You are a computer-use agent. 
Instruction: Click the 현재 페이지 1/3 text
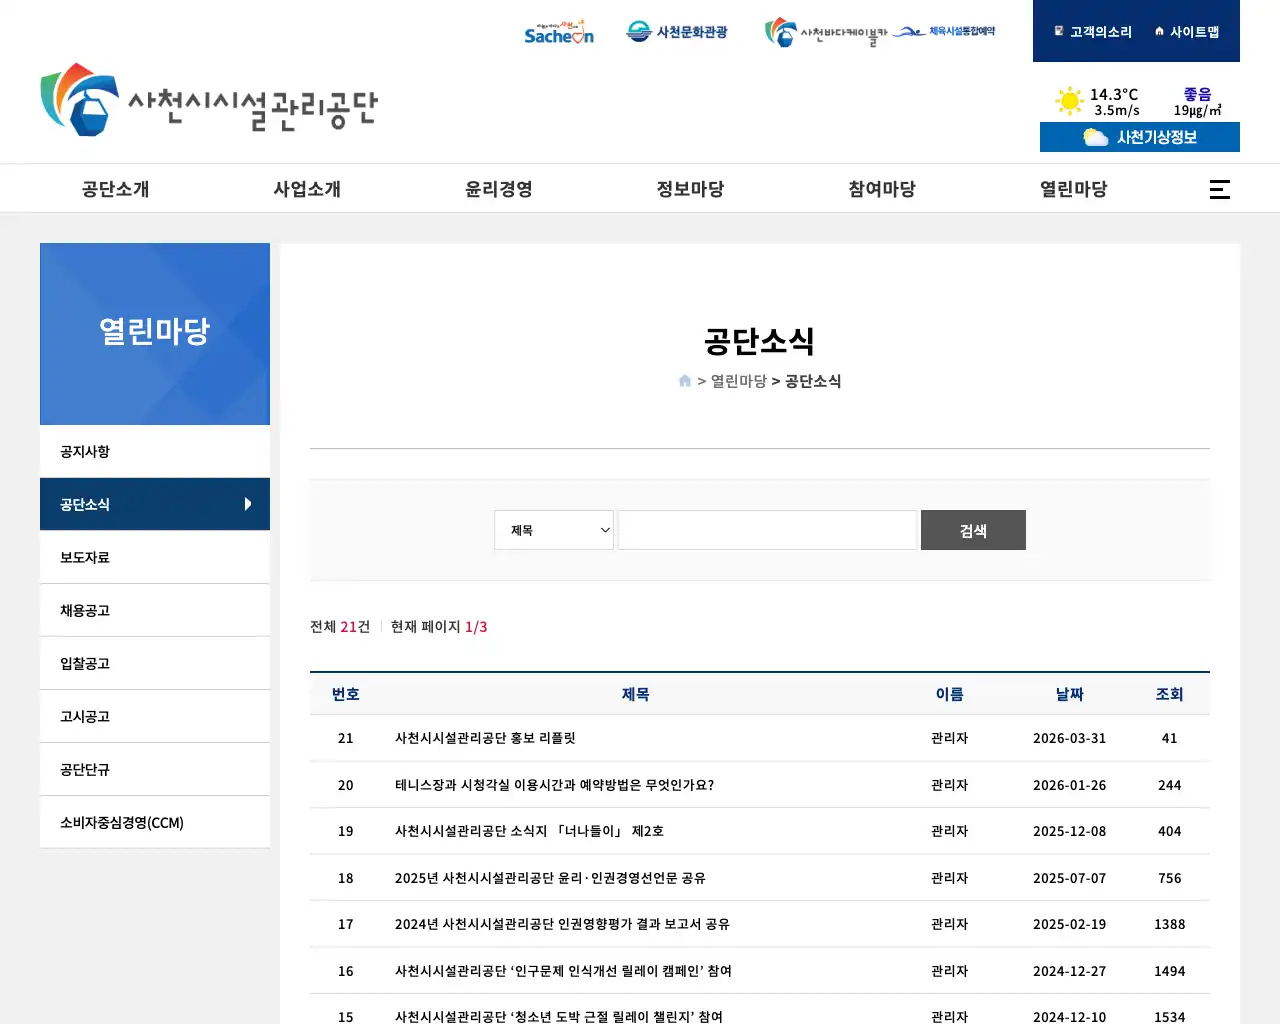(x=439, y=626)
